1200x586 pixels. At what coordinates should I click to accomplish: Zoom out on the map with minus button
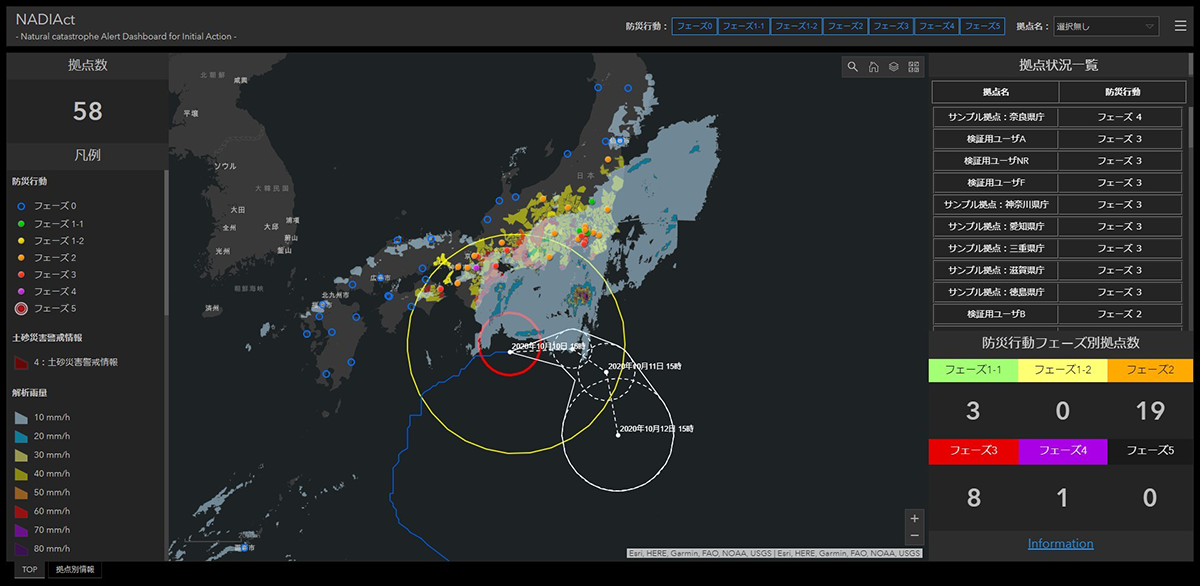[x=914, y=536]
